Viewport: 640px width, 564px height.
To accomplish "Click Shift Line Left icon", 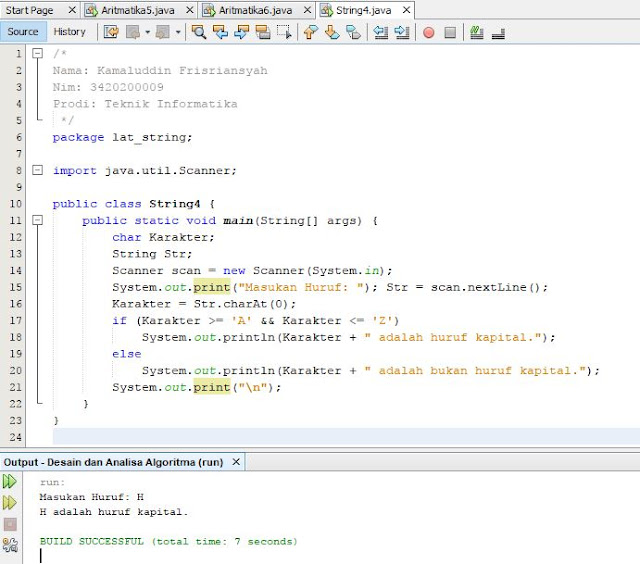I will (x=380, y=32).
